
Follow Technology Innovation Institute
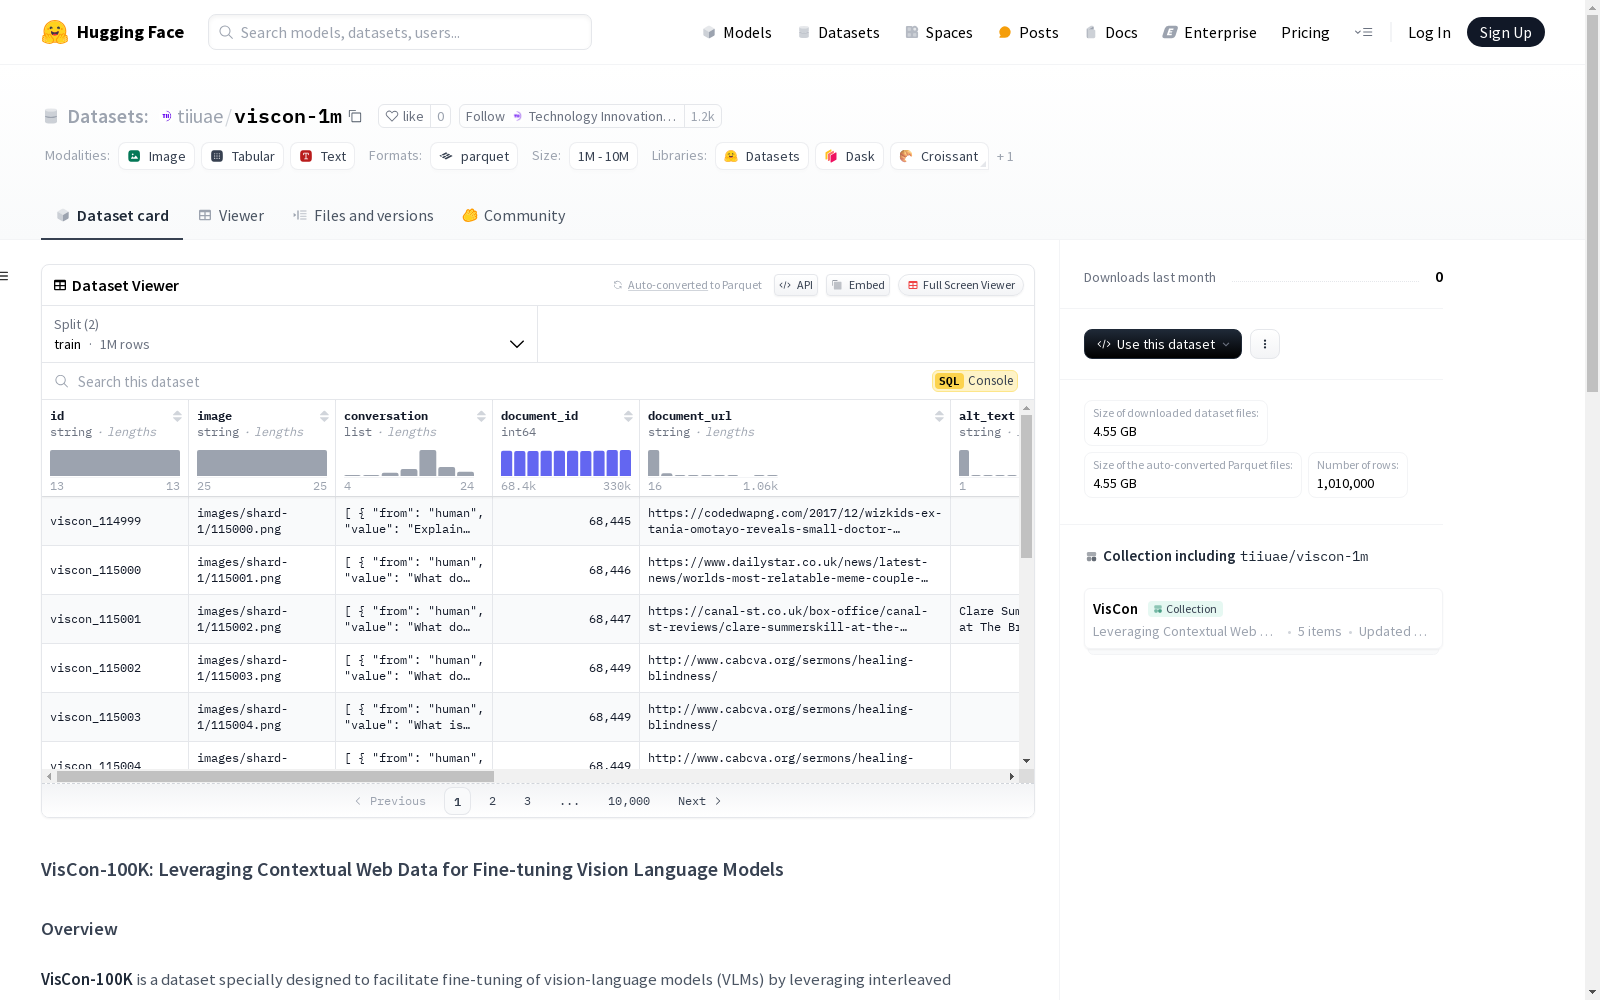click(572, 116)
